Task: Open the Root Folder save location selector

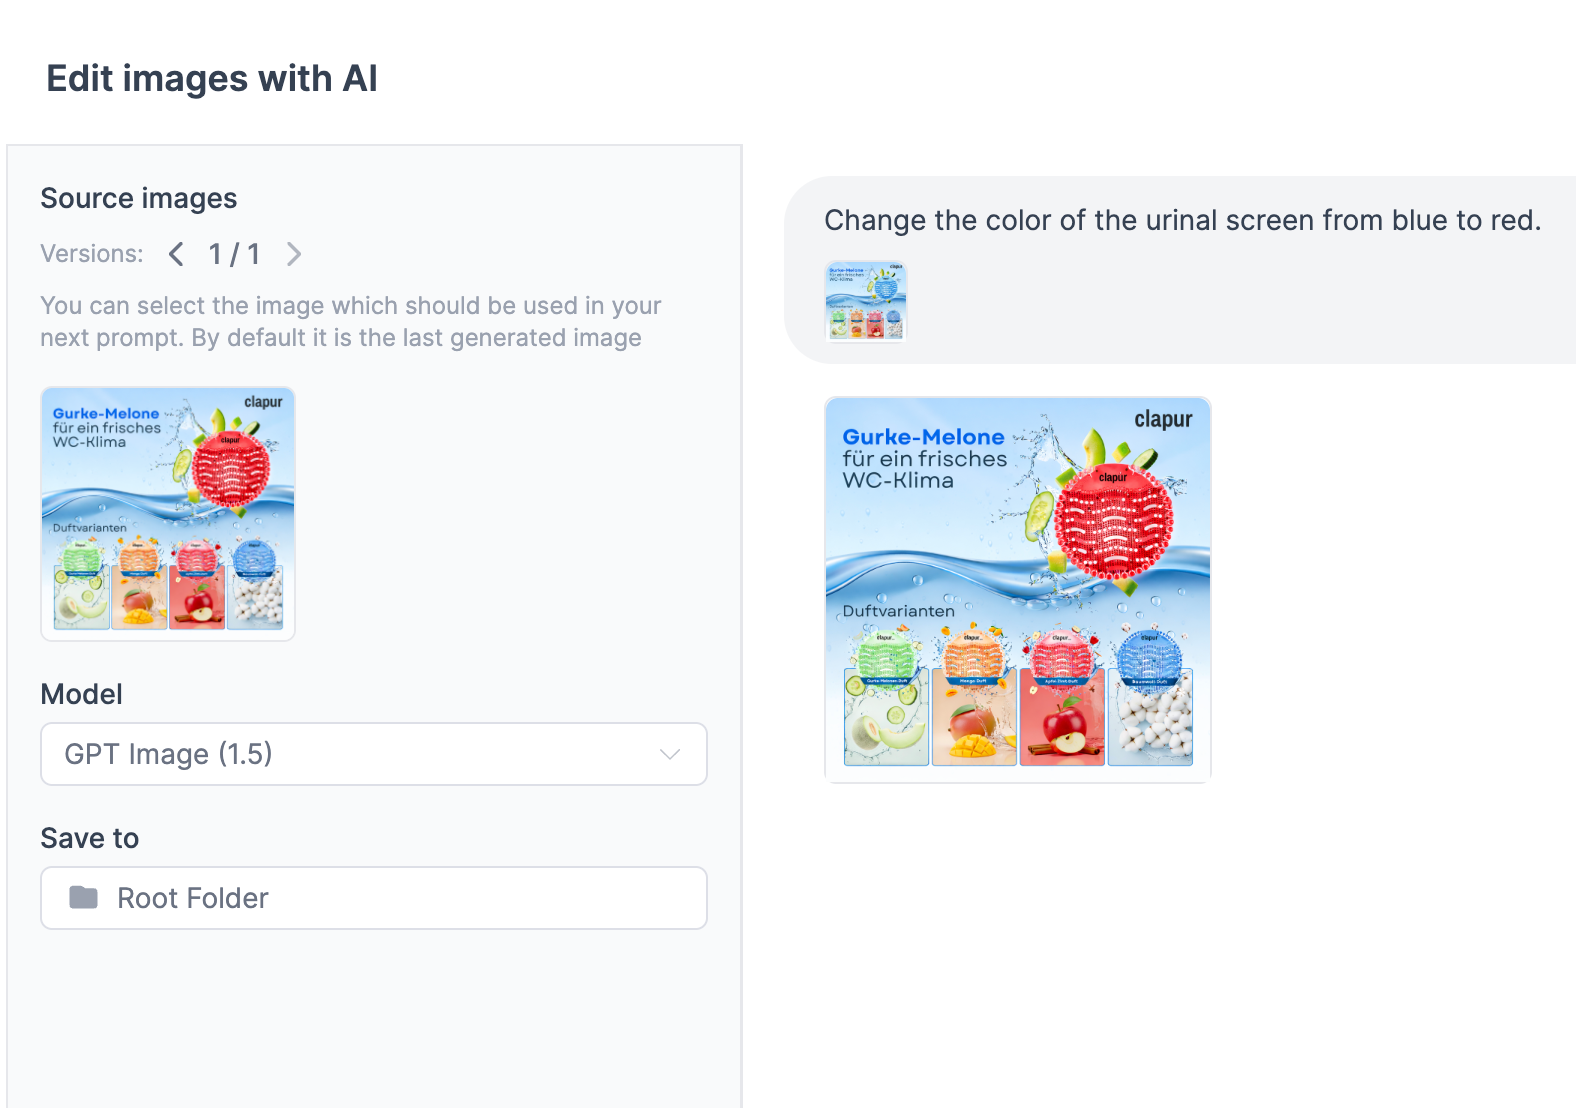Action: pos(373,898)
